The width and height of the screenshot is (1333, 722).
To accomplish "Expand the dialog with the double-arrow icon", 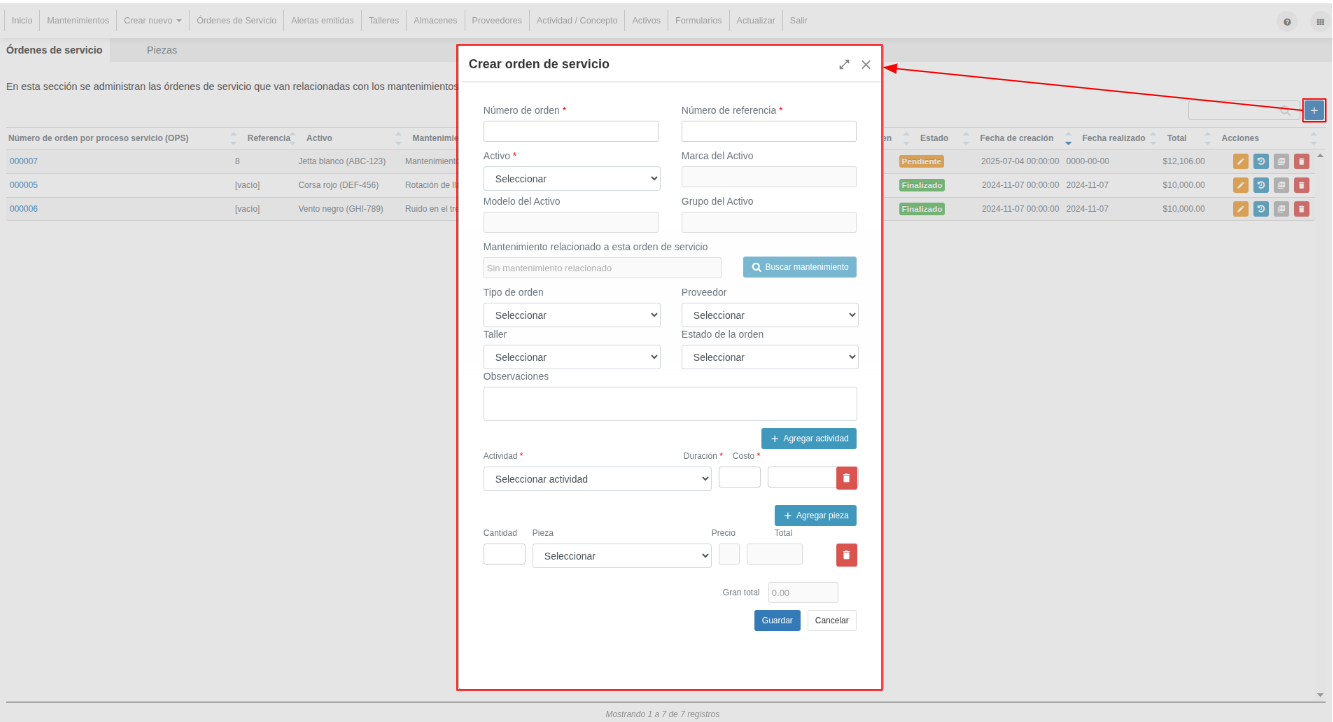I will click(844, 64).
